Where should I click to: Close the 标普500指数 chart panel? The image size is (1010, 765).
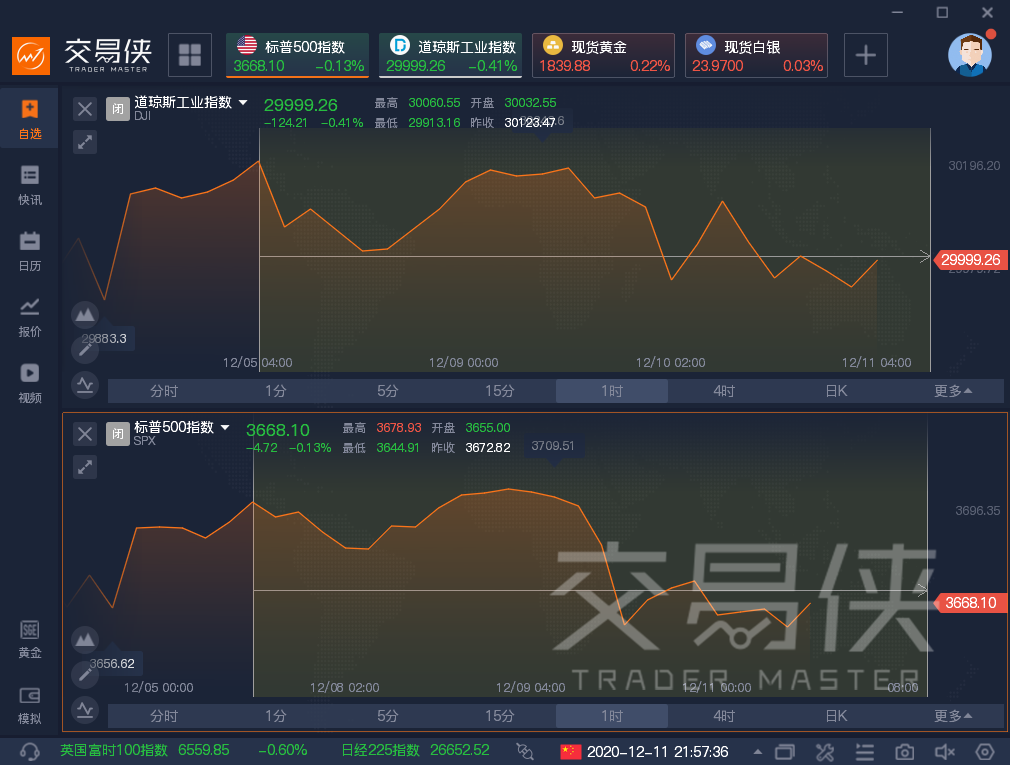(x=84, y=433)
